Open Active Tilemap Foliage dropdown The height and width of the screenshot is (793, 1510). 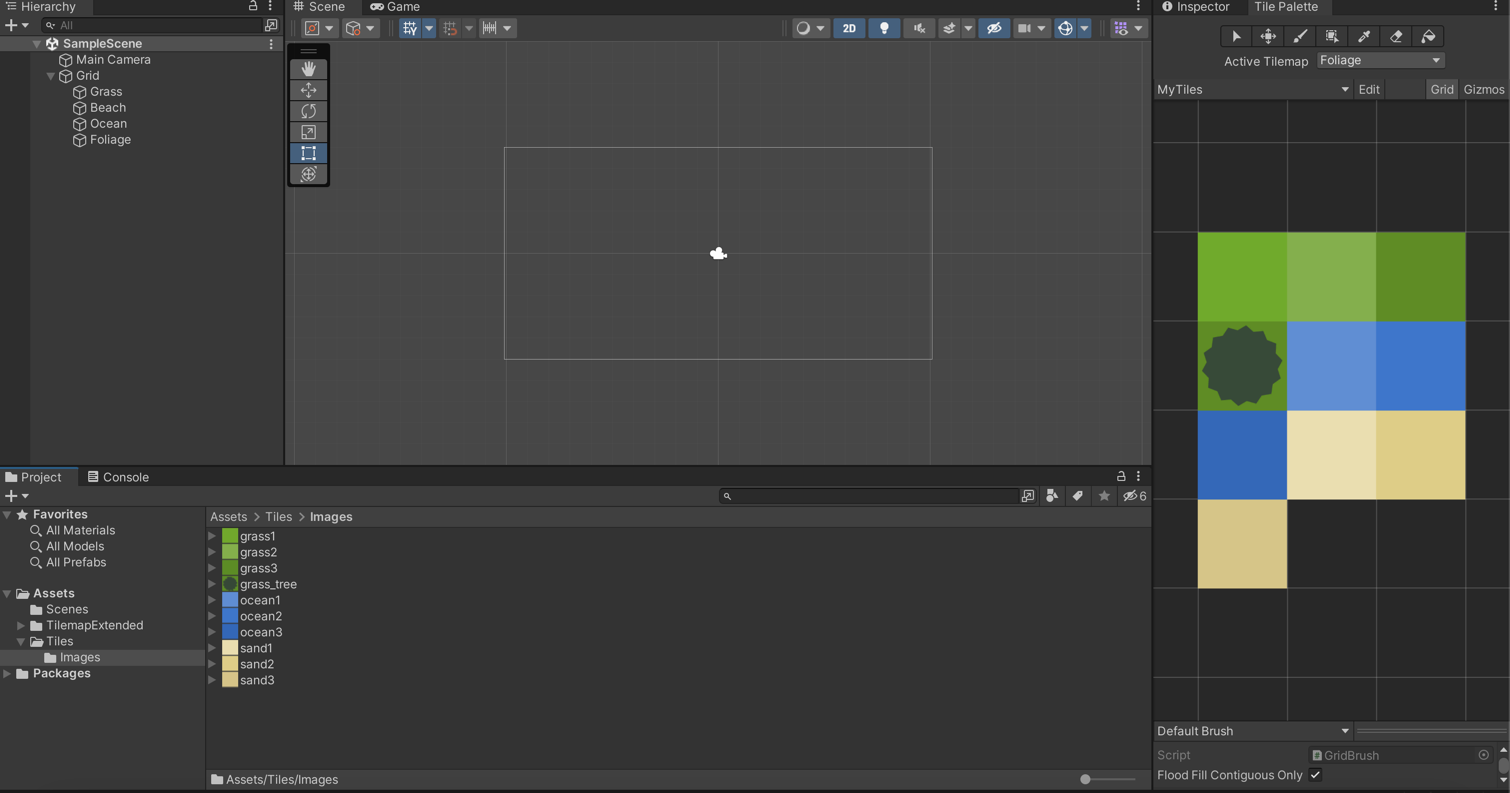click(1380, 60)
